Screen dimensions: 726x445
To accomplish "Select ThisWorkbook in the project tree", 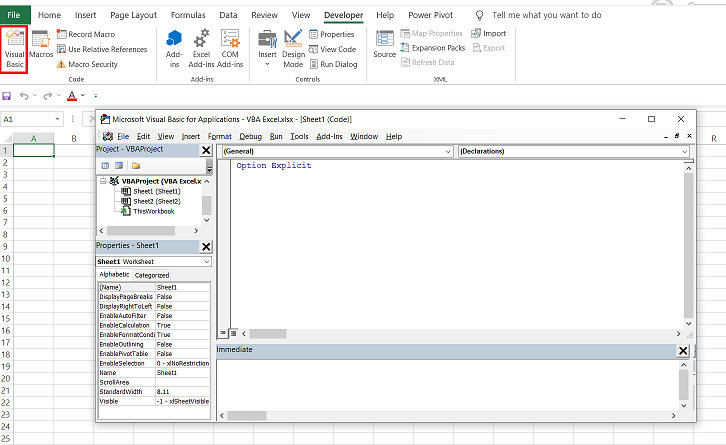I will coord(153,211).
